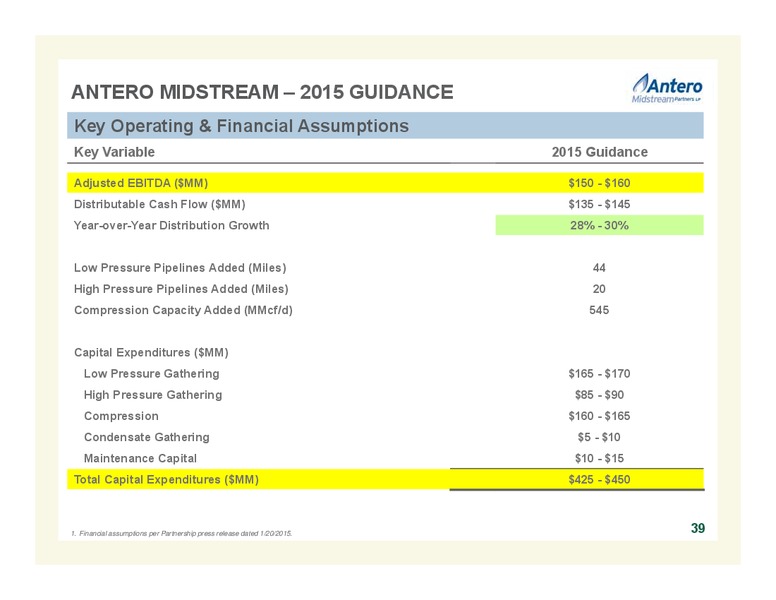Select the '2015 Guidance' column header
Viewport: 776px width, 600px height.
[x=599, y=152]
